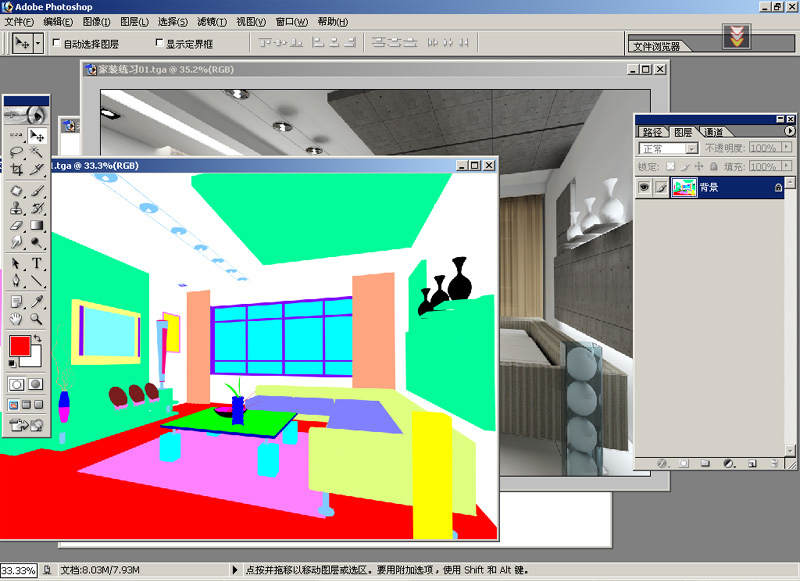Screen dimensions: 800x581
Task: Open the opacity 100% slider arrow
Action: tap(787, 147)
